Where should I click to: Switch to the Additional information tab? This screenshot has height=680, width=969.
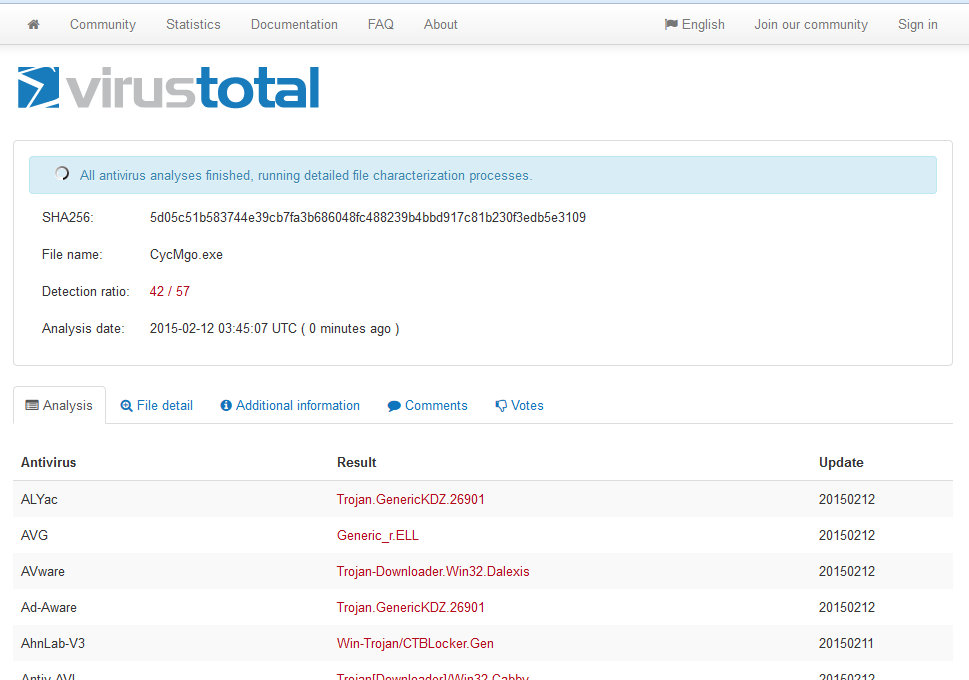pos(290,406)
